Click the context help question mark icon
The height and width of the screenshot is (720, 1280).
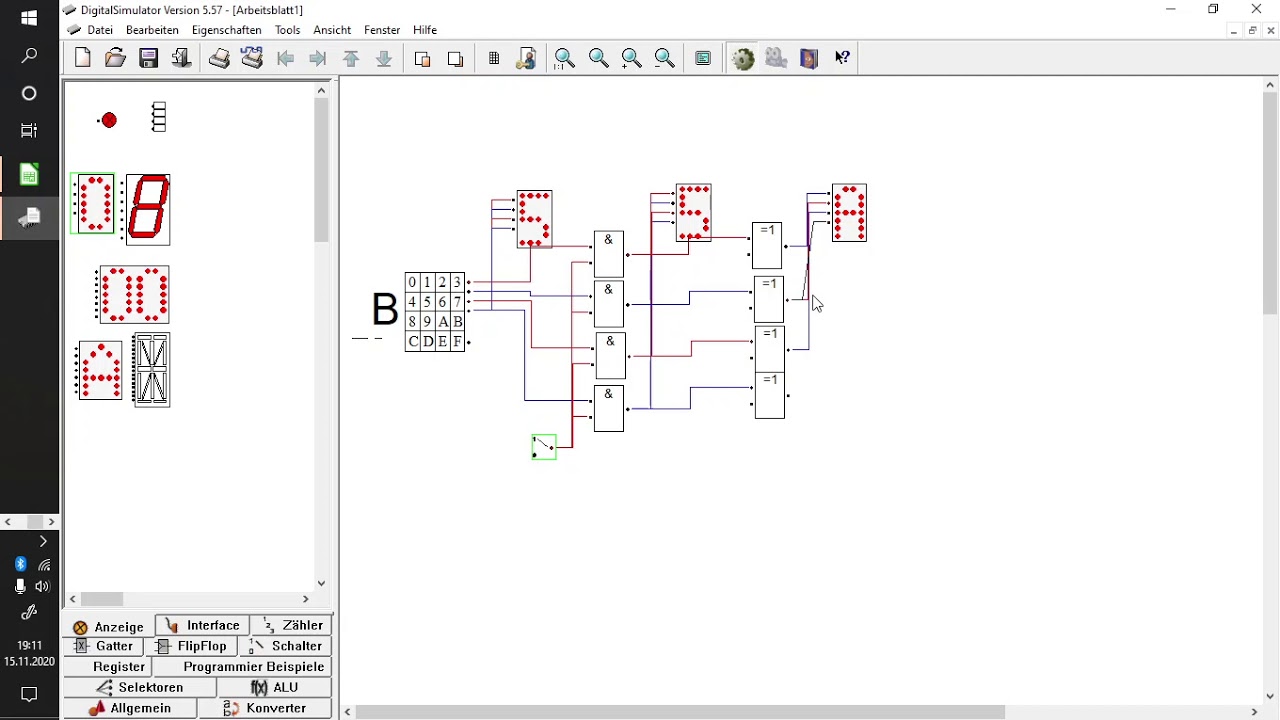pos(843,58)
